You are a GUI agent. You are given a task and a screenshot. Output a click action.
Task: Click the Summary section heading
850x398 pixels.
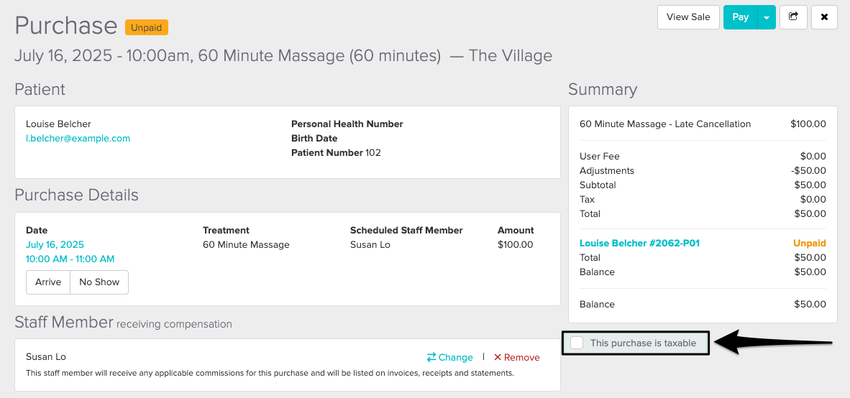tap(603, 89)
